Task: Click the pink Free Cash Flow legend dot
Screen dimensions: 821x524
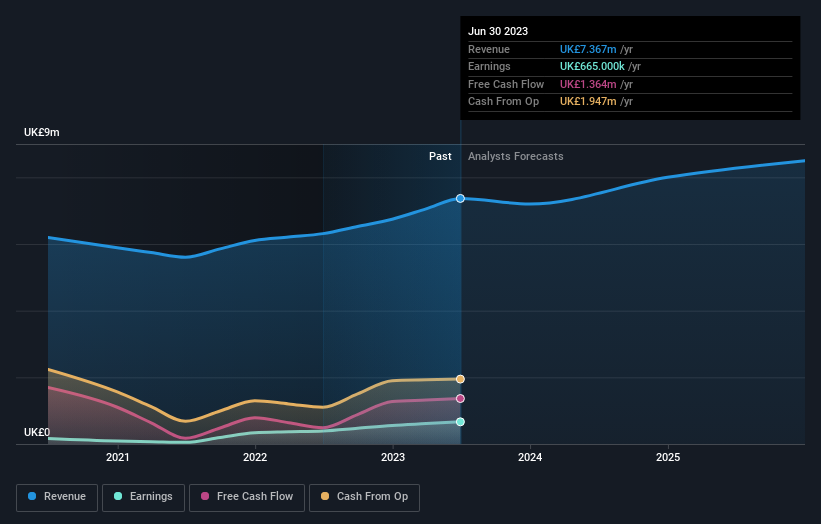Action: [x=205, y=496]
